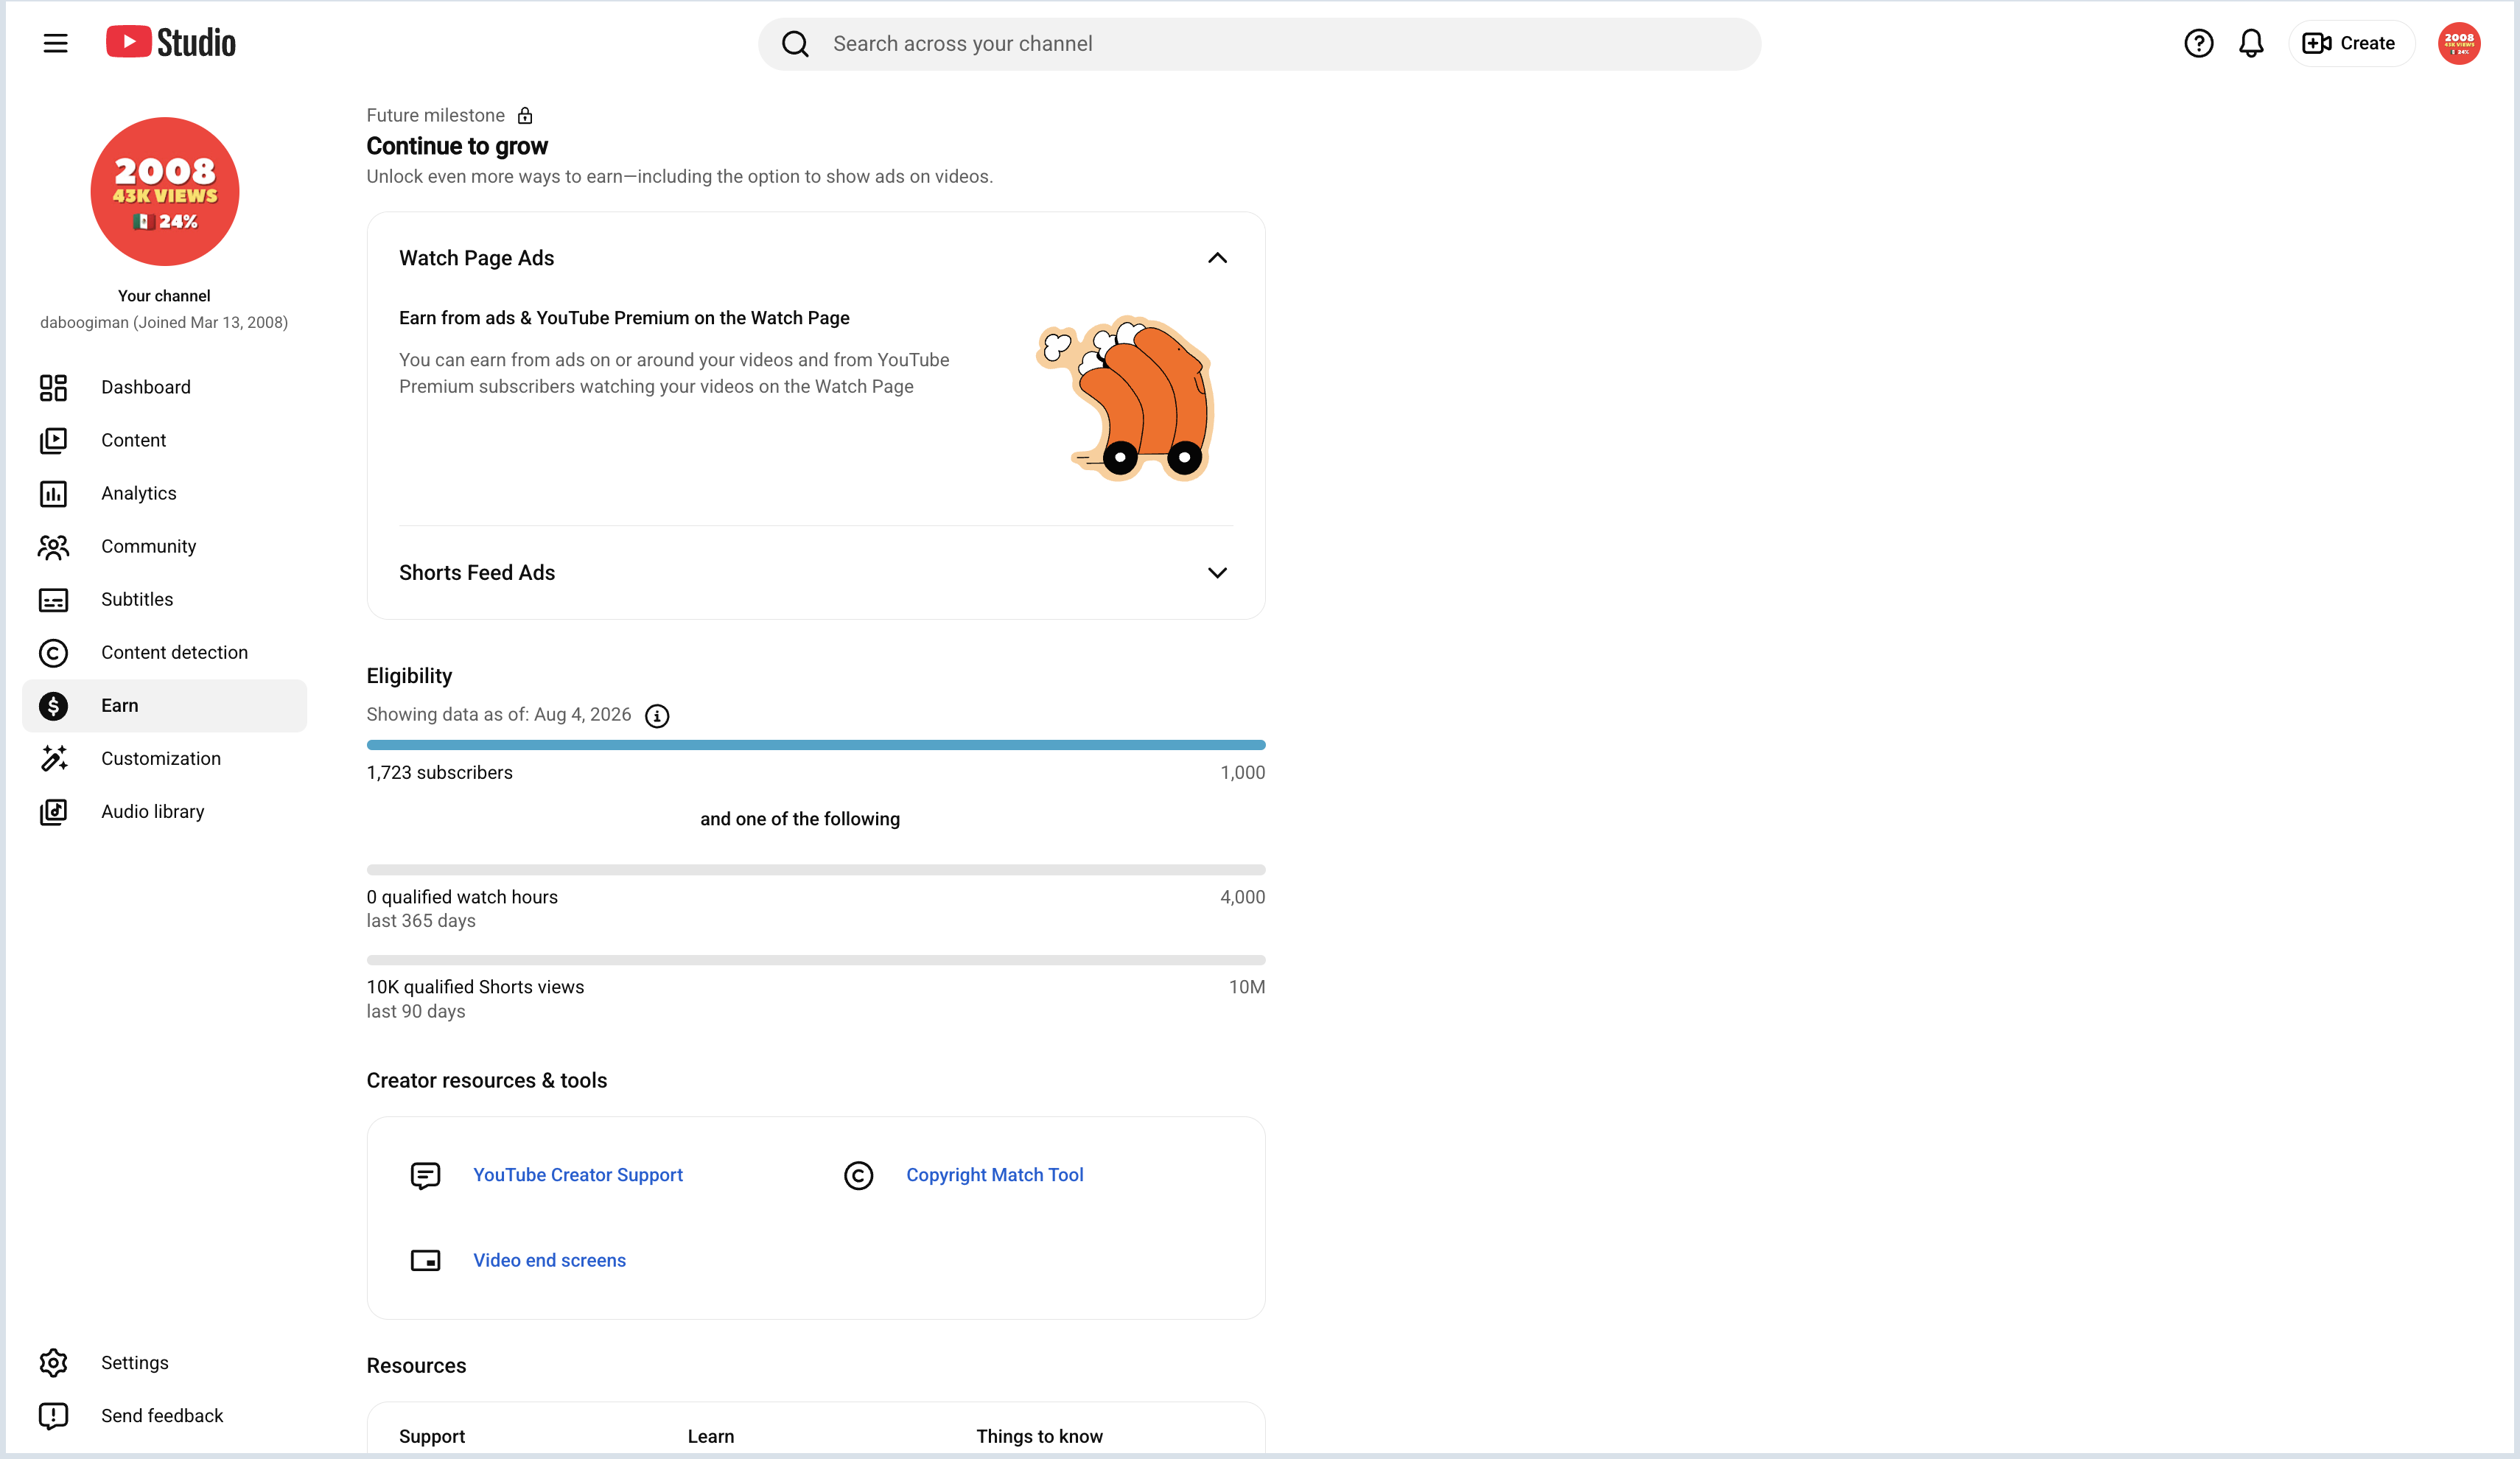
Task: Choose Send feedback in sidebar
Action: (164, 1415)
